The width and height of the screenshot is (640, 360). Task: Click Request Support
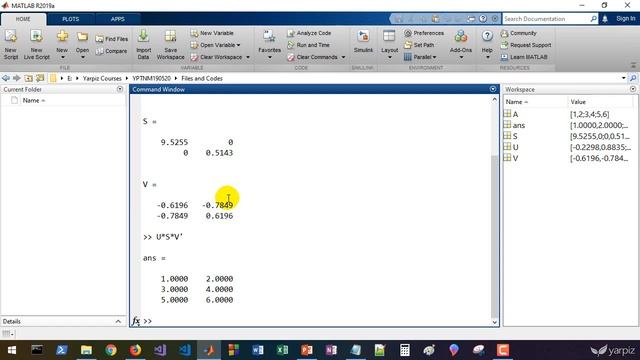pos(526,45)
